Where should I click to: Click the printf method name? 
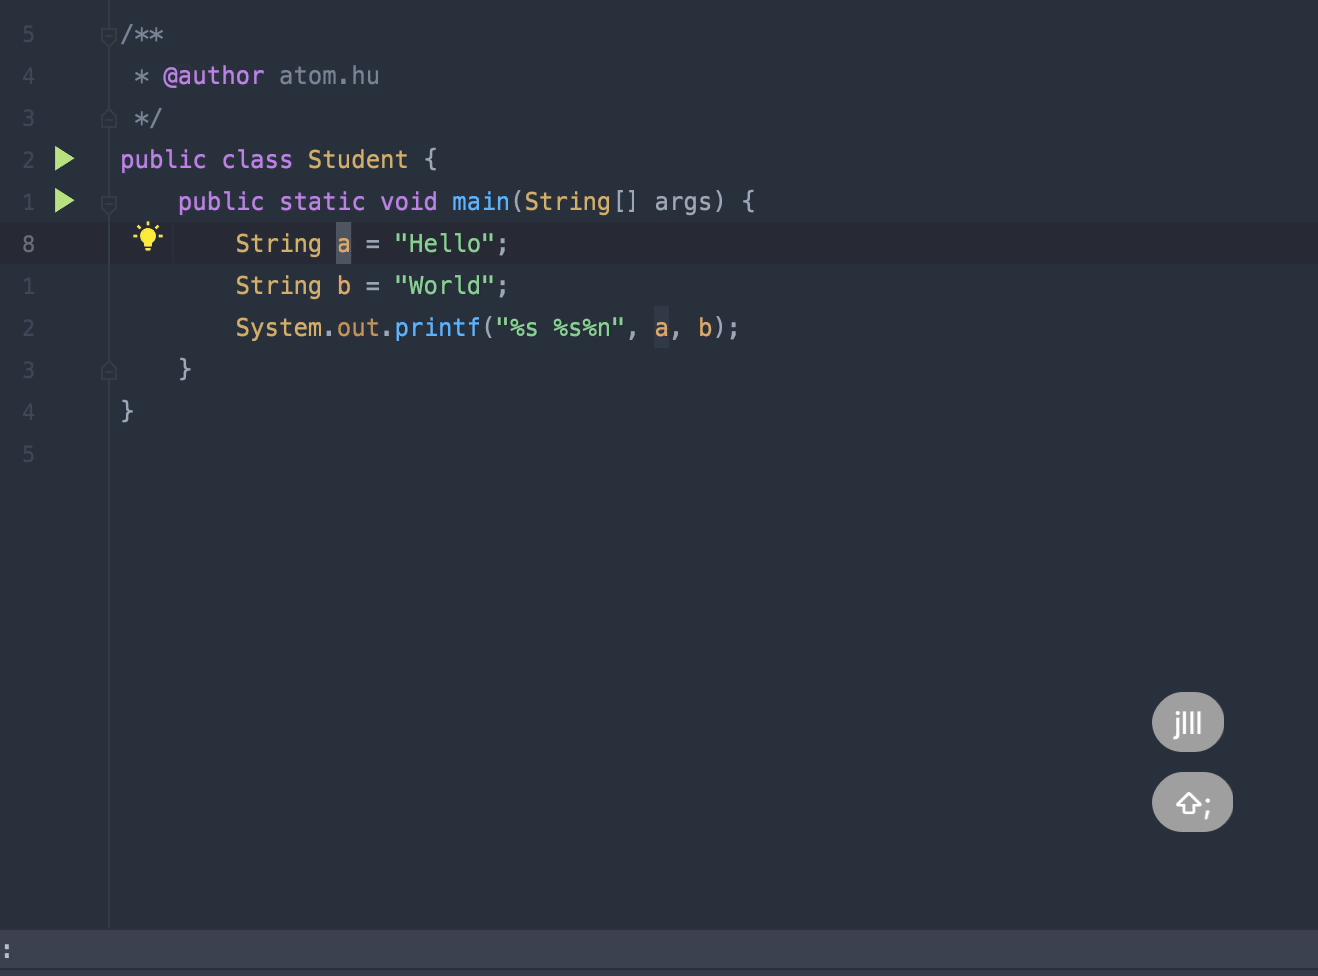437,327
